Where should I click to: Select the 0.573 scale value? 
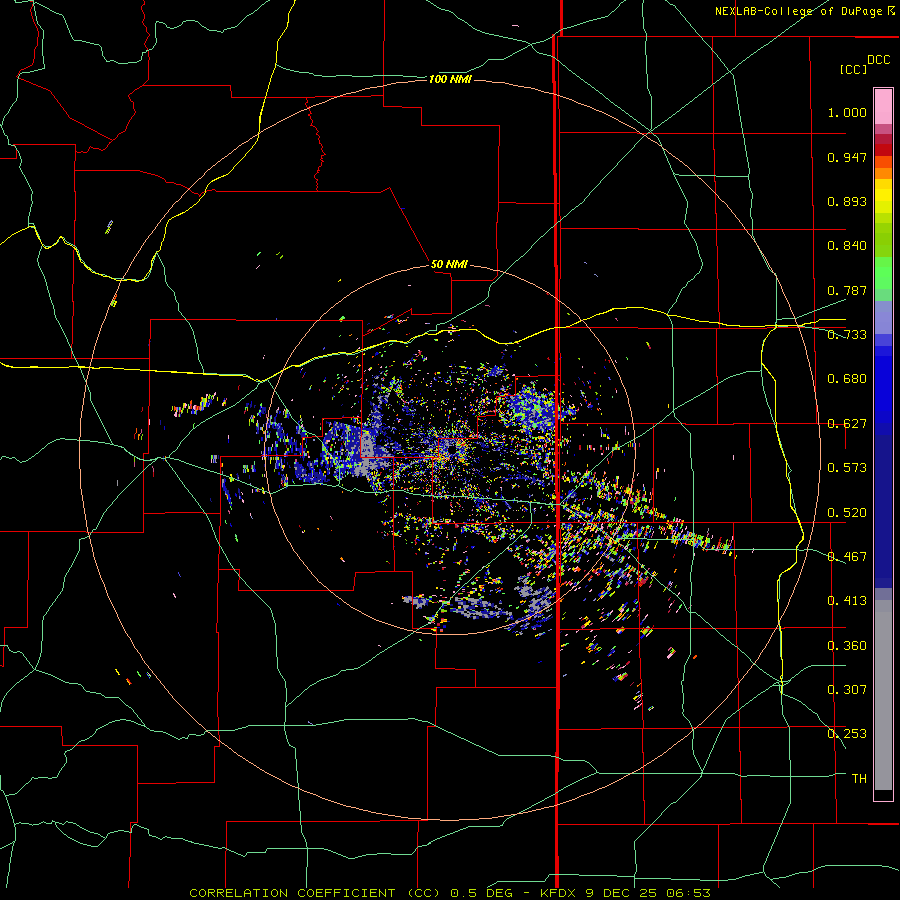pos(847,468)
